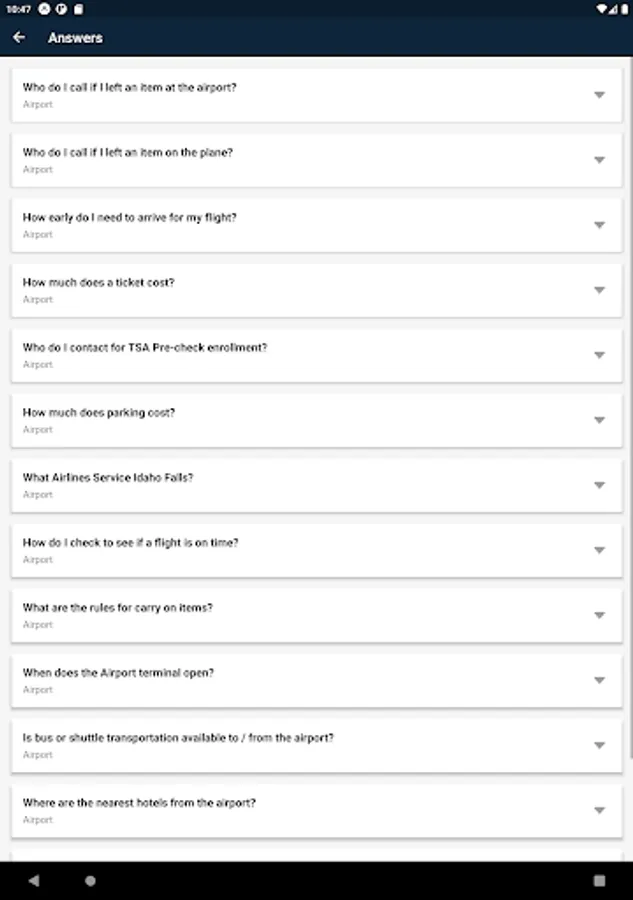
Task: Expand the TSA Pre-check enrollment chevron
Action: click(x=599, y=355)
